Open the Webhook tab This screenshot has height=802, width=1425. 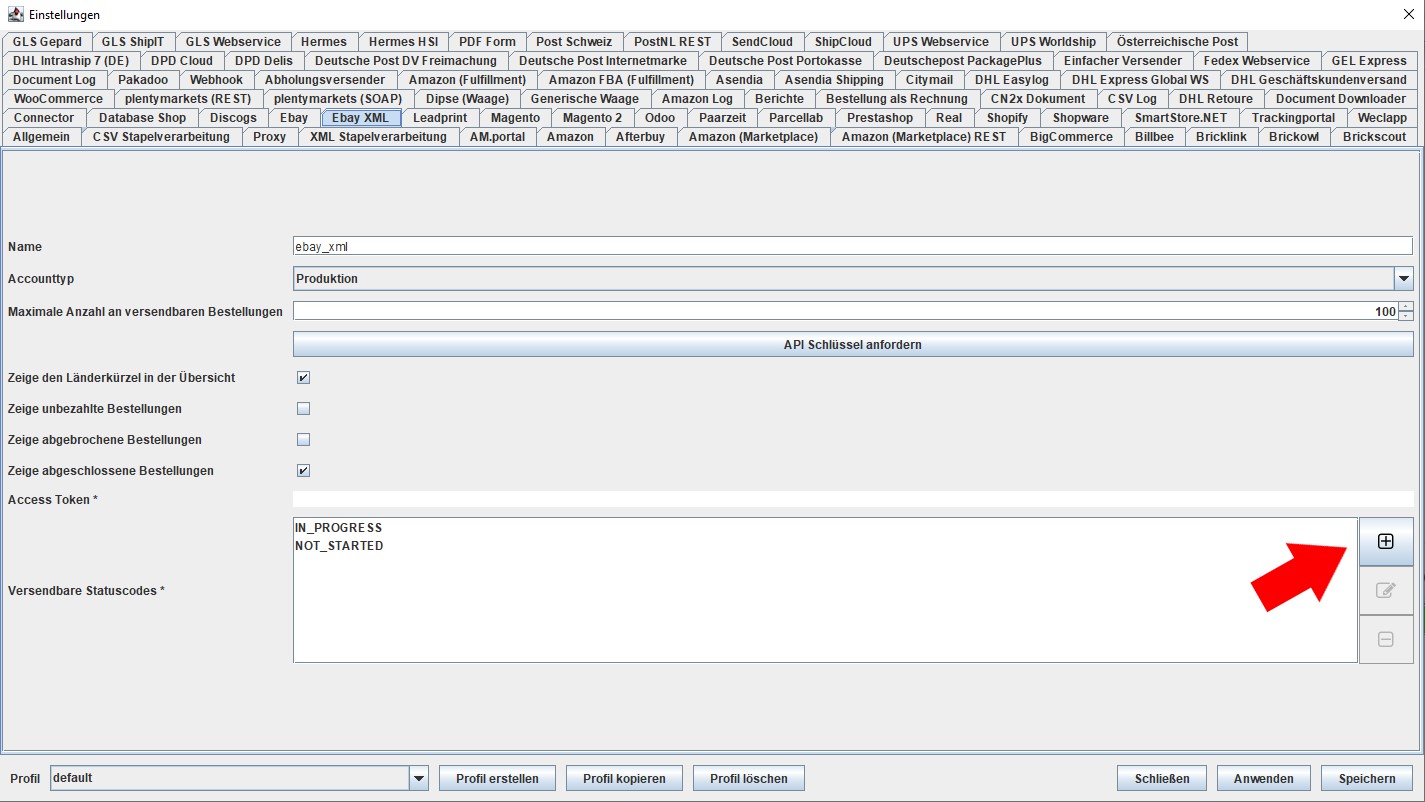tap(216, 80)
